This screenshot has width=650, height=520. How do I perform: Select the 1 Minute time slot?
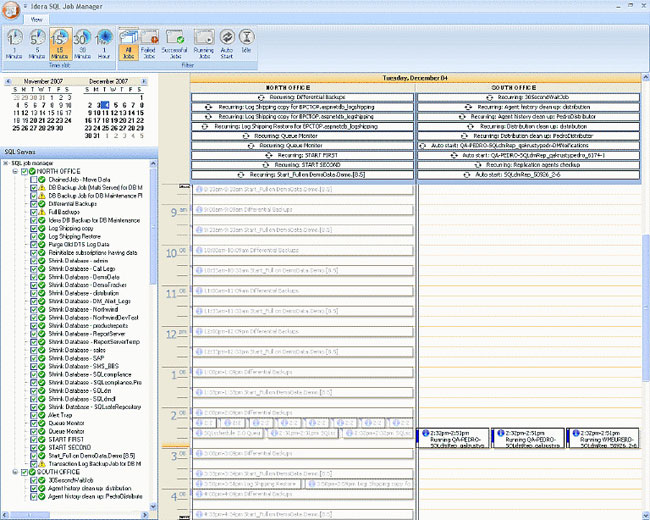[x=15, y=44]
